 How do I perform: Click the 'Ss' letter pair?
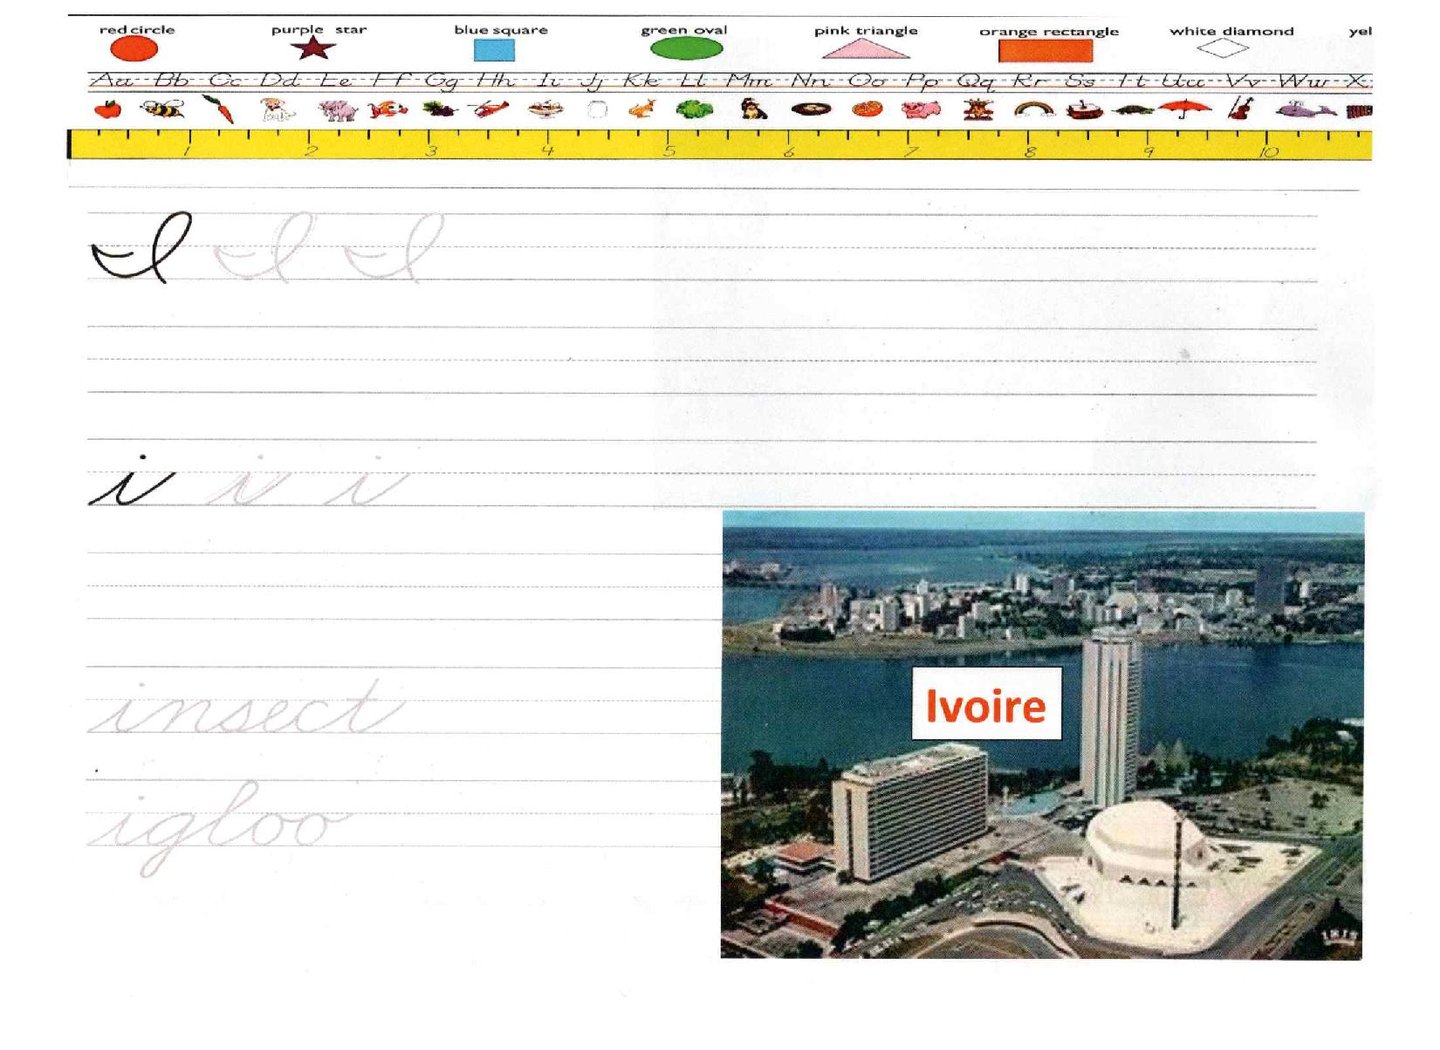pyautogui.click(x=1080, y=80)
